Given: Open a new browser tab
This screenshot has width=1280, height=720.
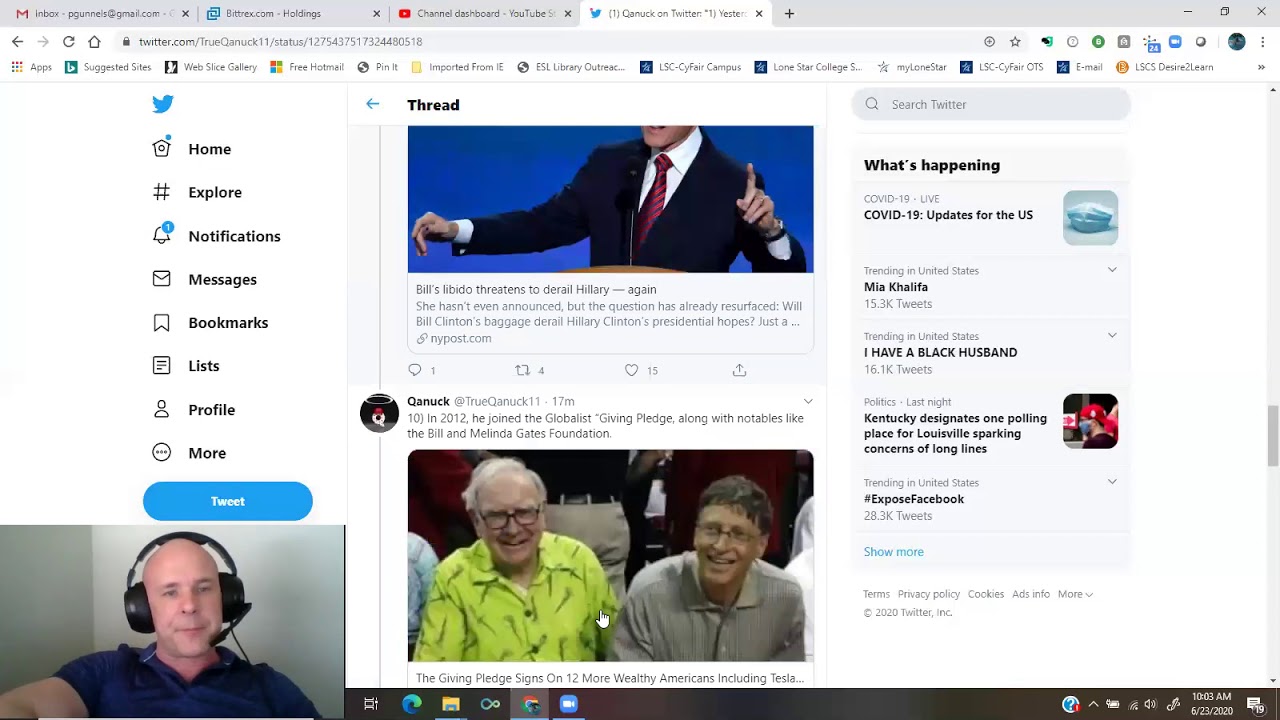Looking at the screenshot, I should point(789,14).
